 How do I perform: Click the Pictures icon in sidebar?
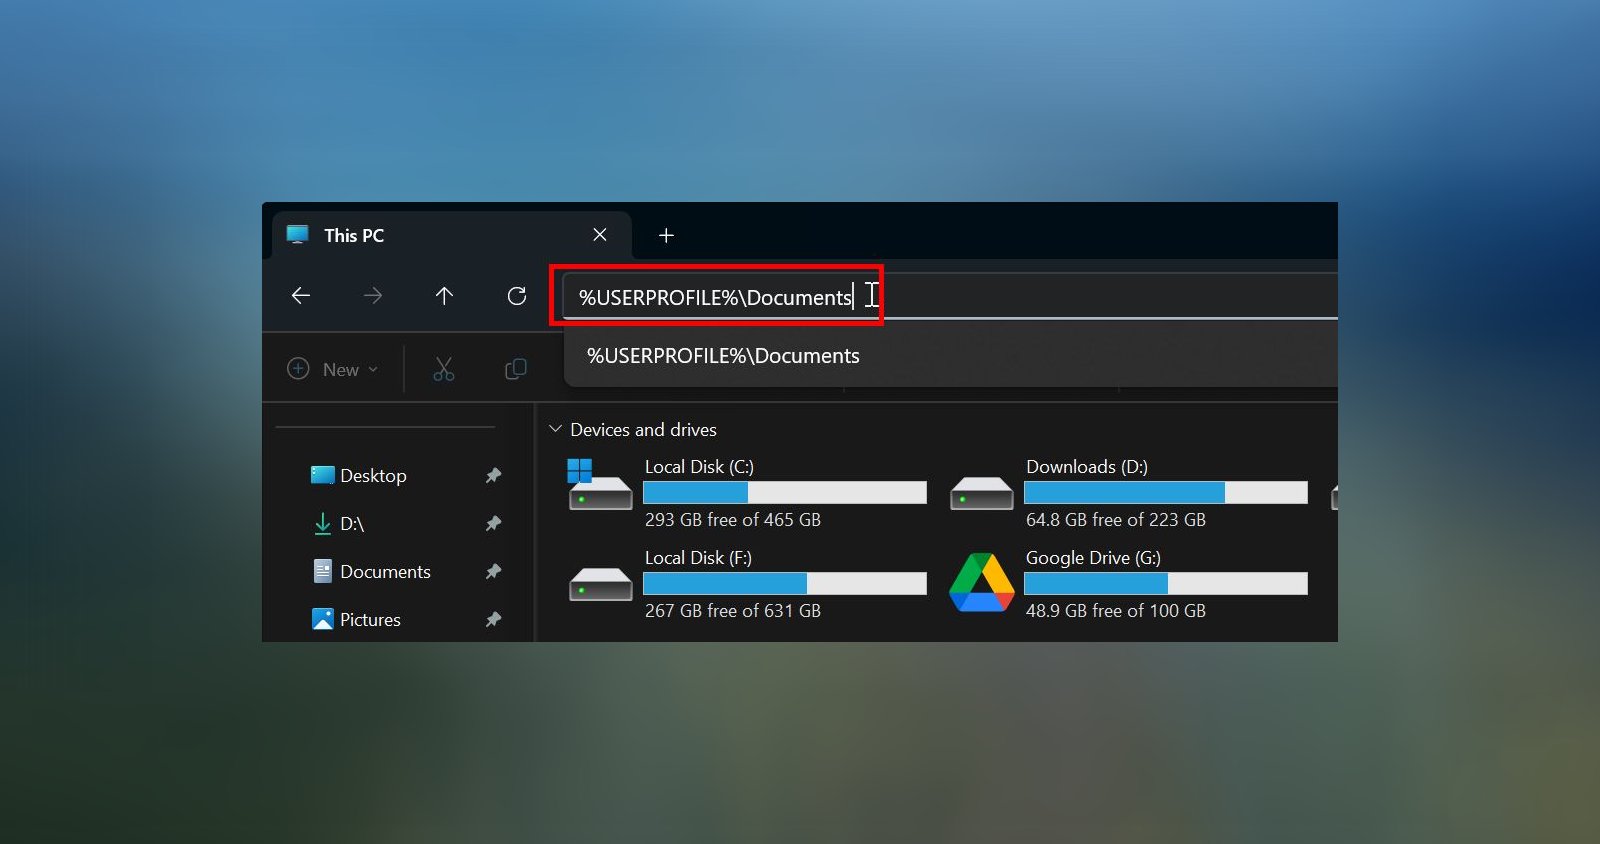pyautogui.click(x=322, y=619)
